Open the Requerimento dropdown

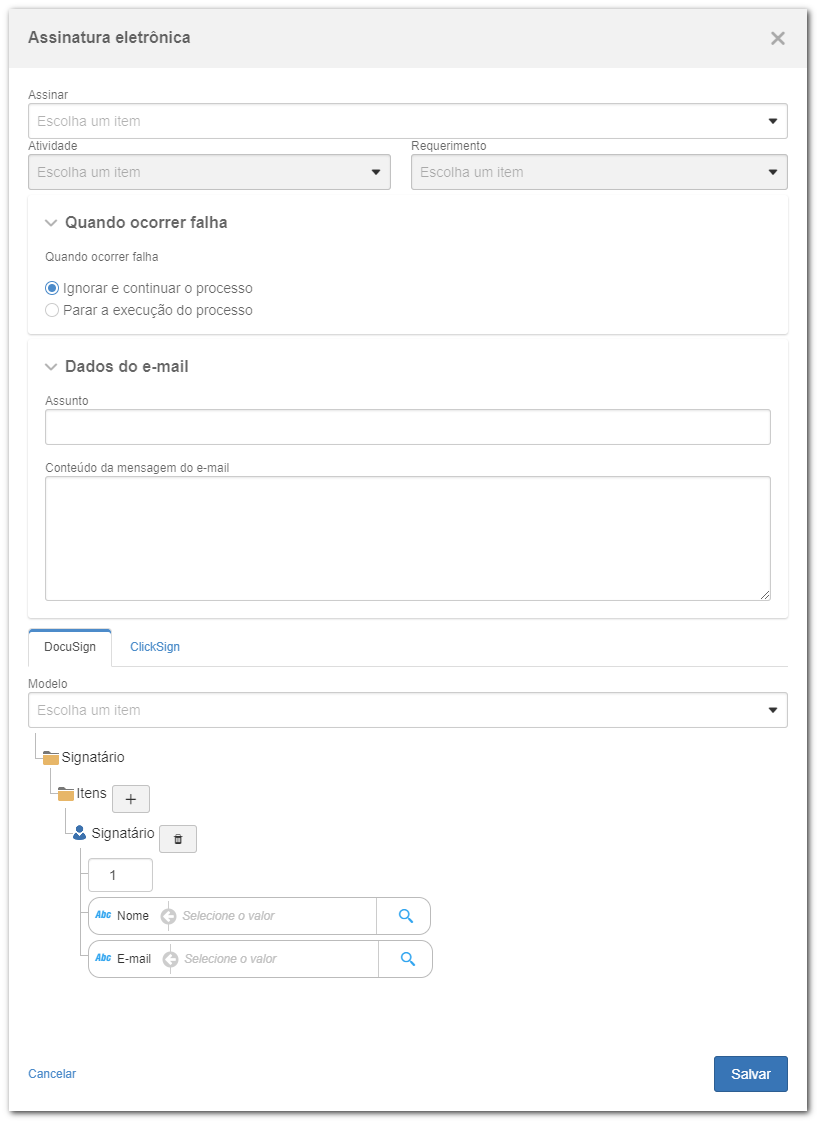tap(599, 172)
